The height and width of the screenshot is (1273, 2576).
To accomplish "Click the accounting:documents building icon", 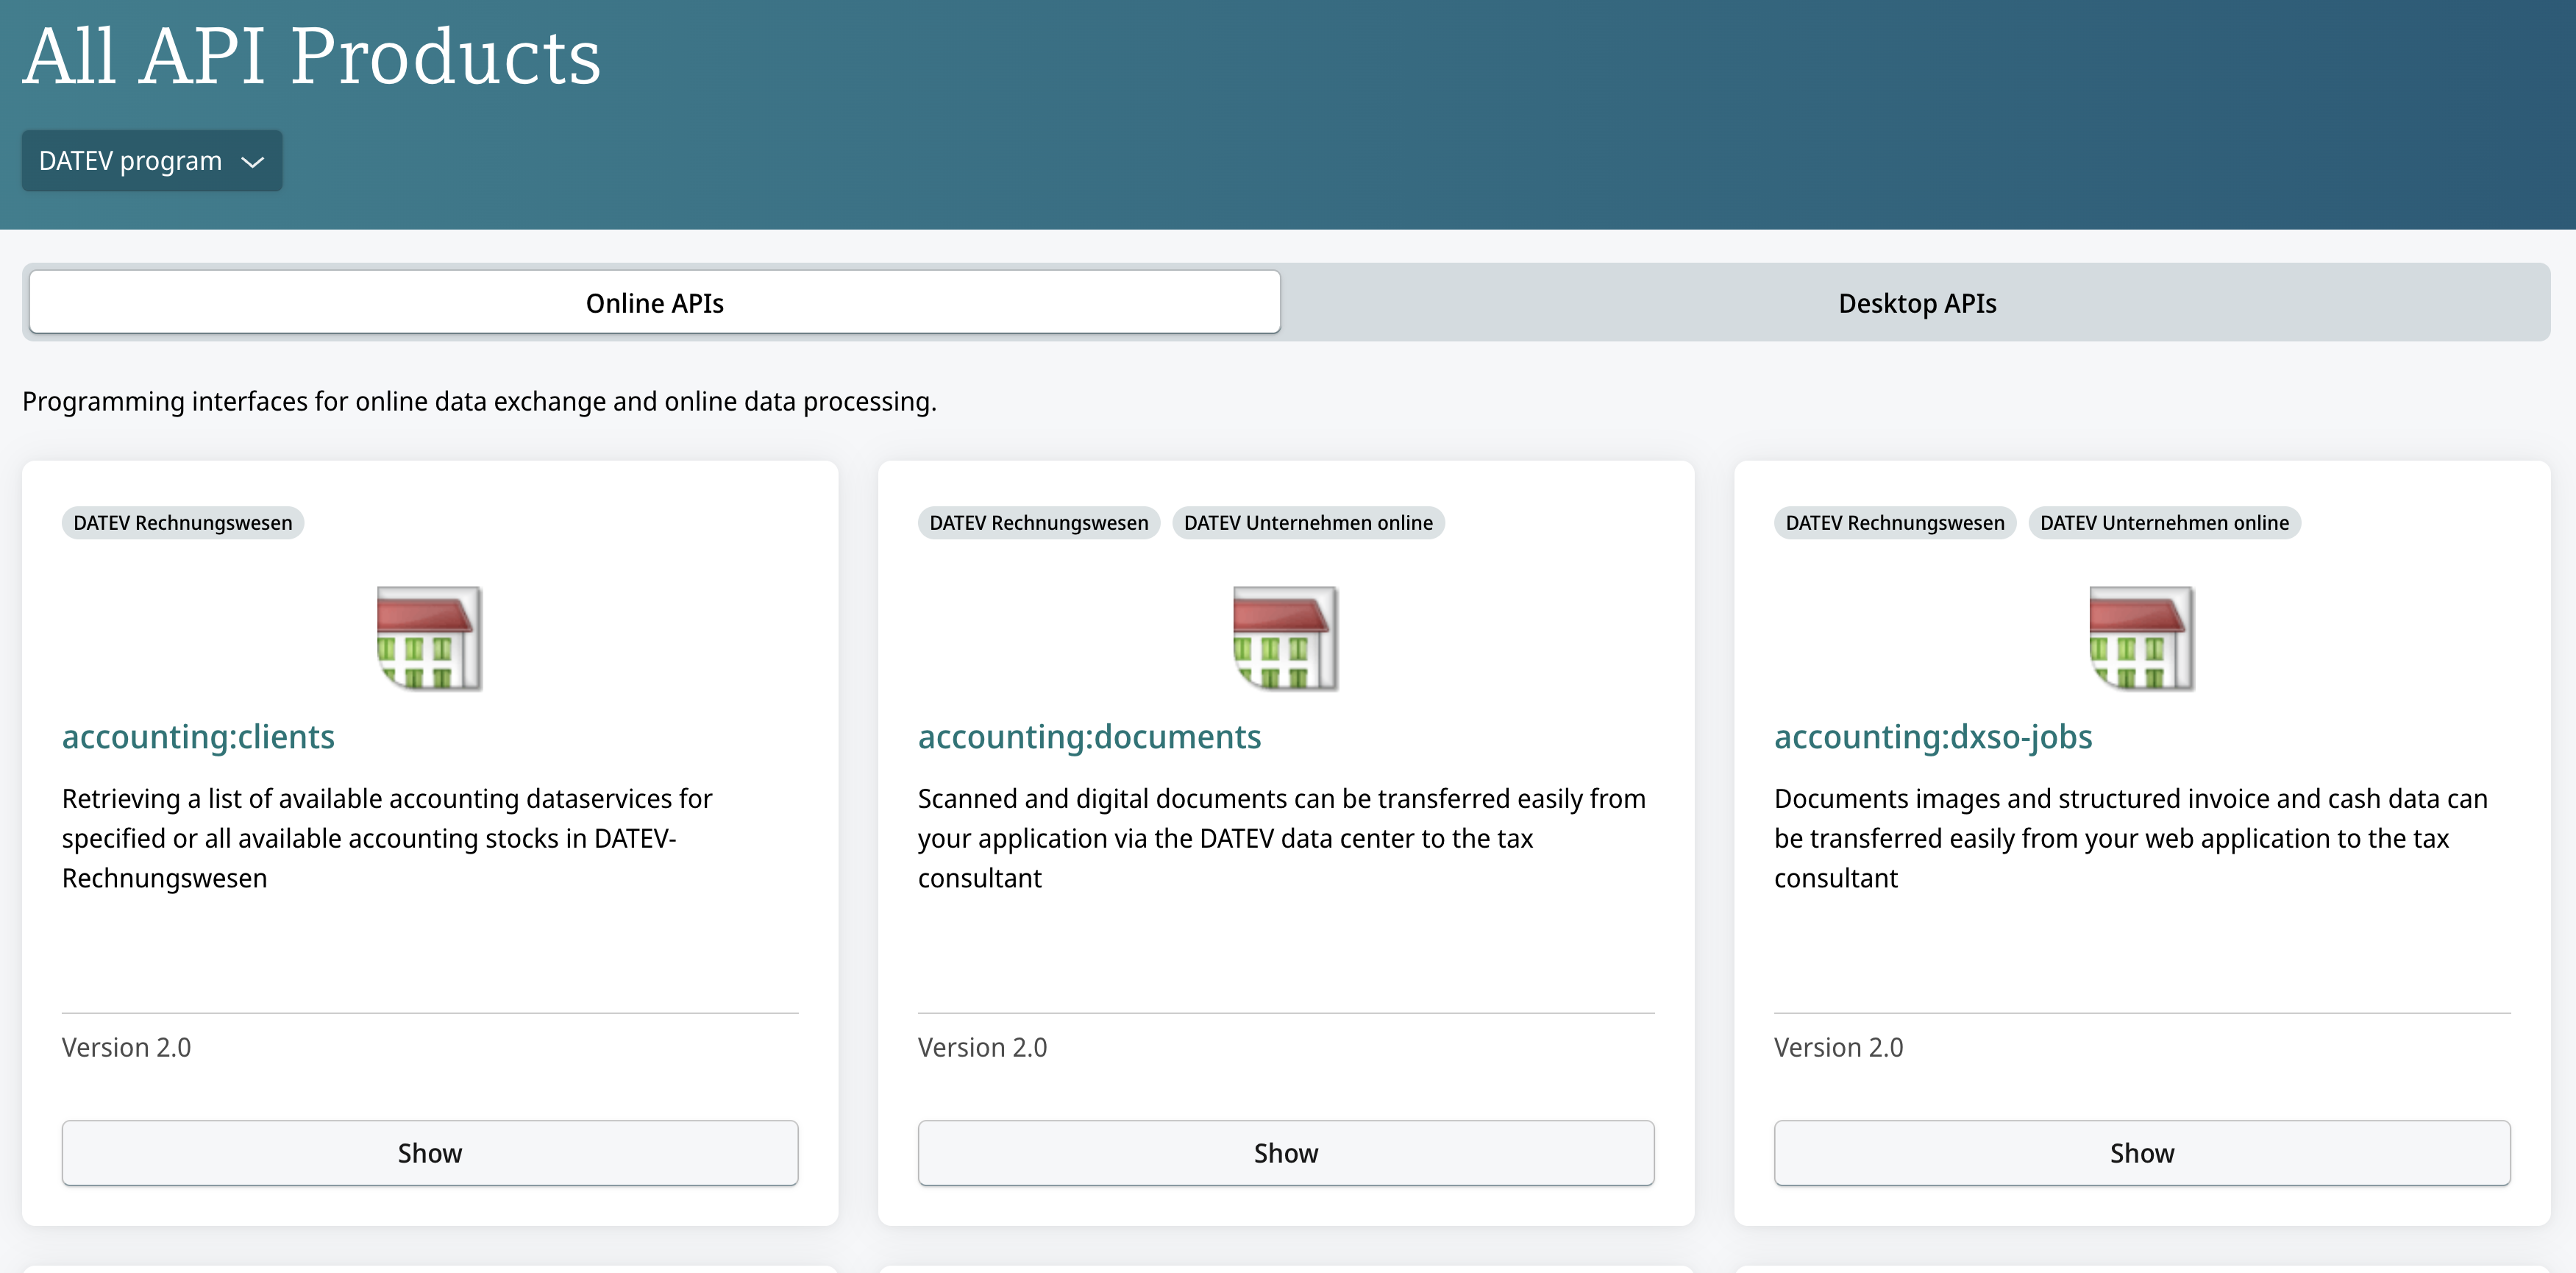I will [1285, 638].
